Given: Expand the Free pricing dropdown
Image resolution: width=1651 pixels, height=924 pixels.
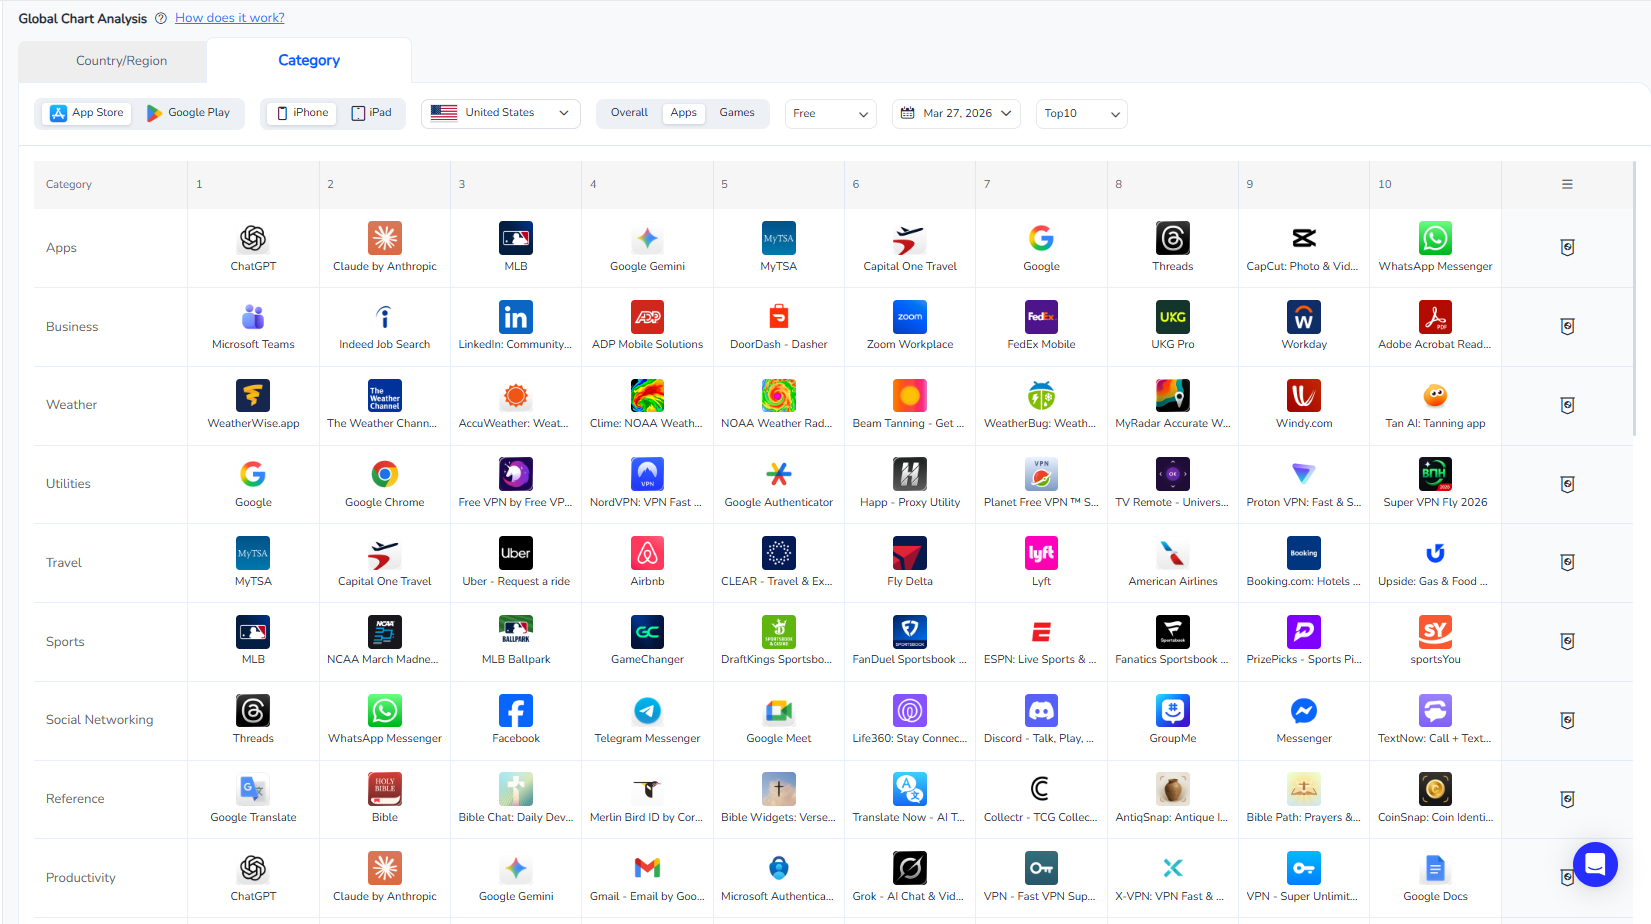Looking at the screenshot, I should click(830, 113).
